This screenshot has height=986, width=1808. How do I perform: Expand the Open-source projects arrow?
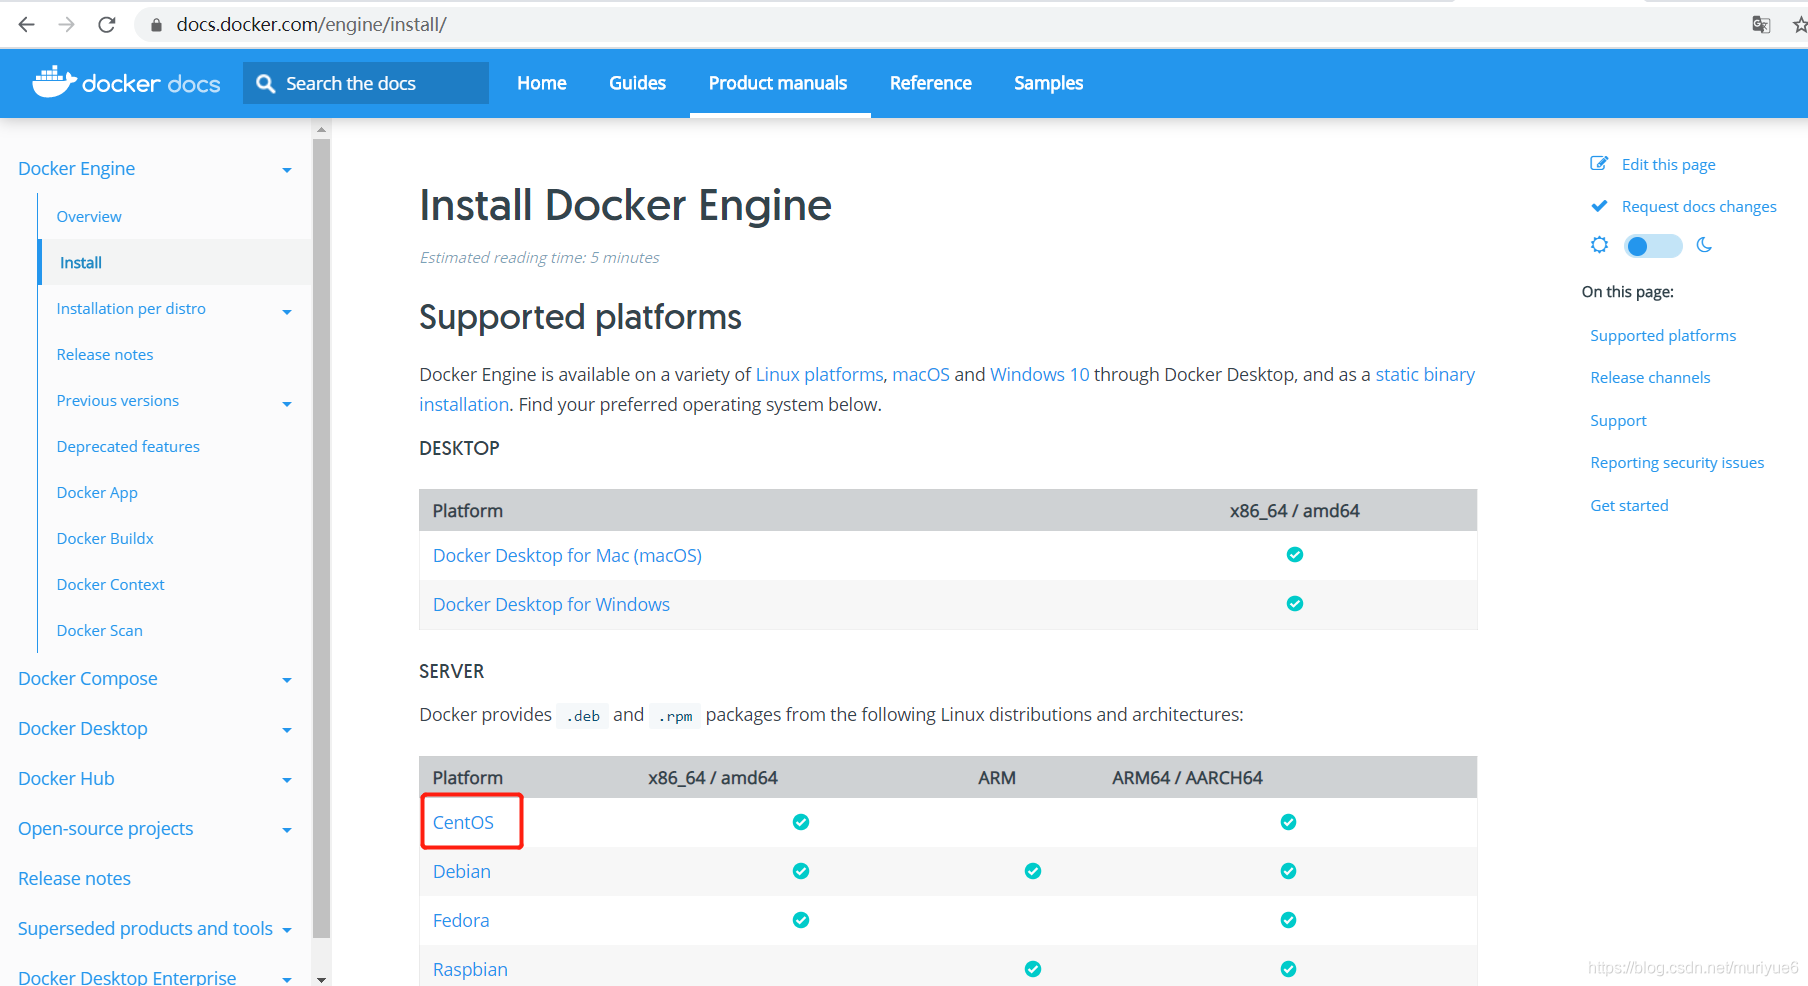(x=287, y=830)
